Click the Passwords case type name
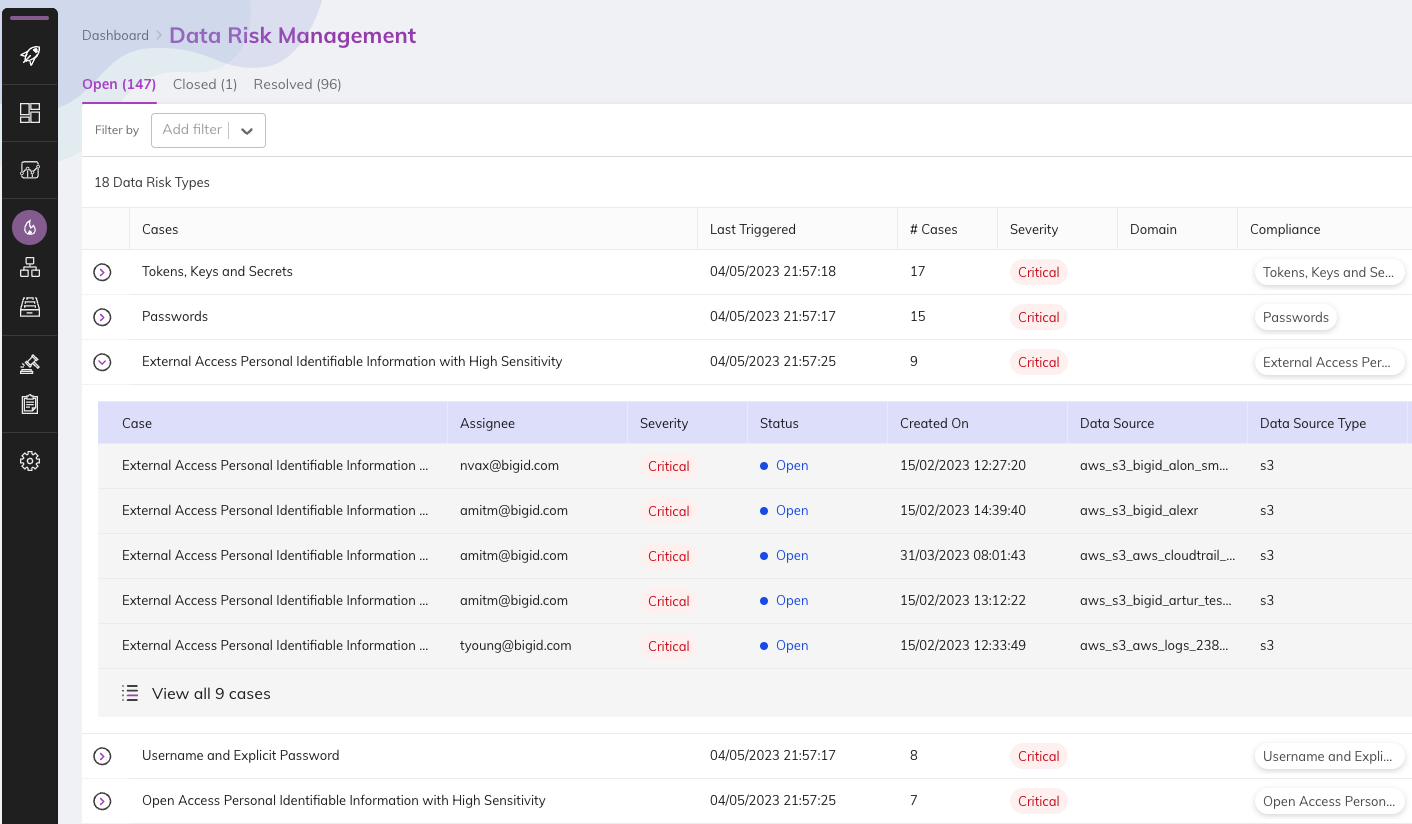Image resolution: width=1412 pixels, height=824 pixels. (x=175, y=317)
